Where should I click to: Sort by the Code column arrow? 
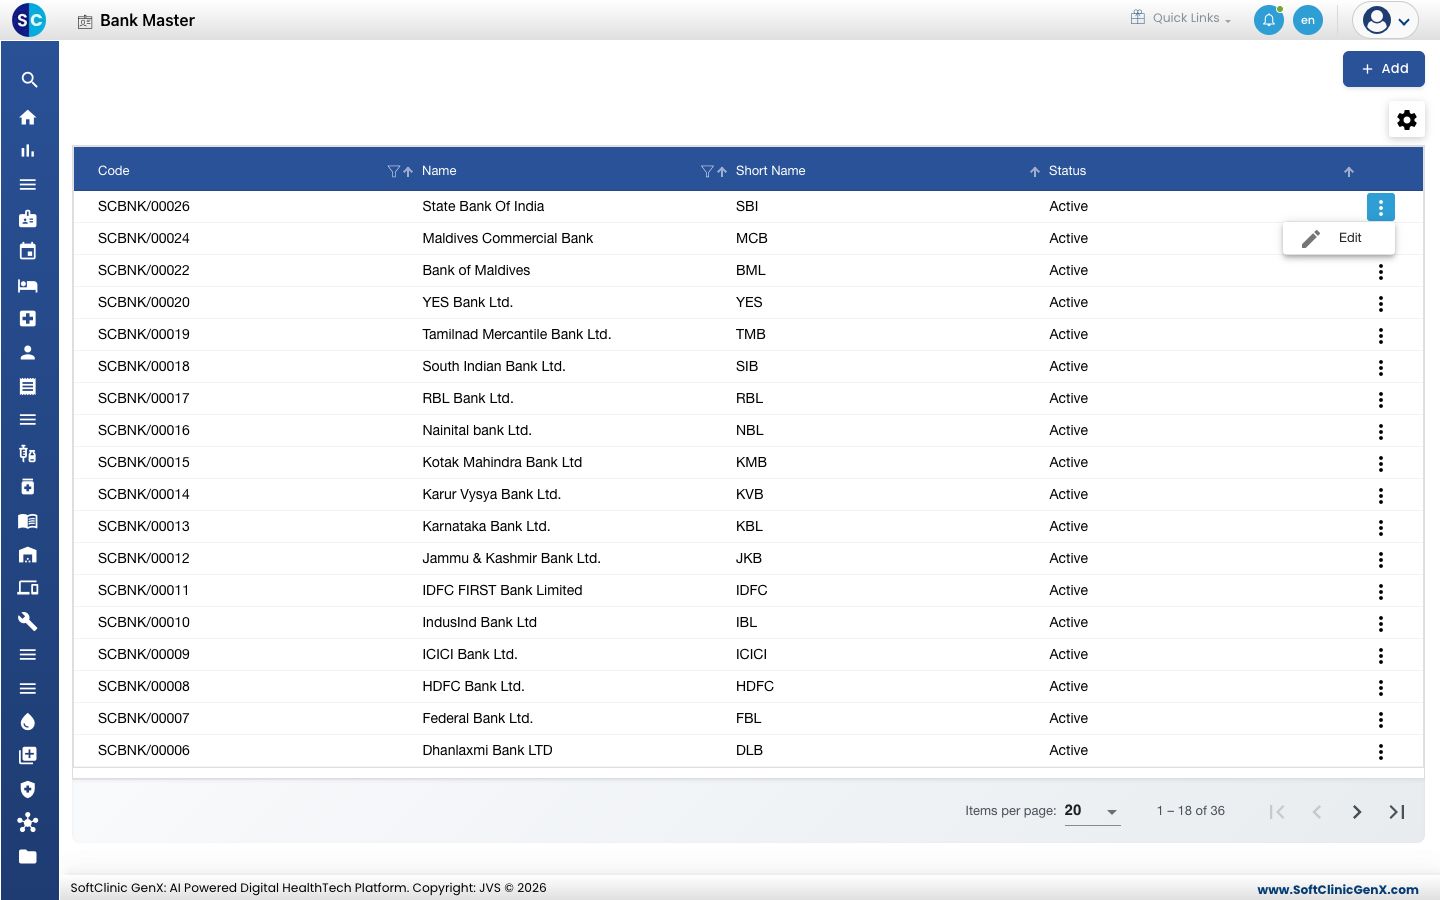408,171
